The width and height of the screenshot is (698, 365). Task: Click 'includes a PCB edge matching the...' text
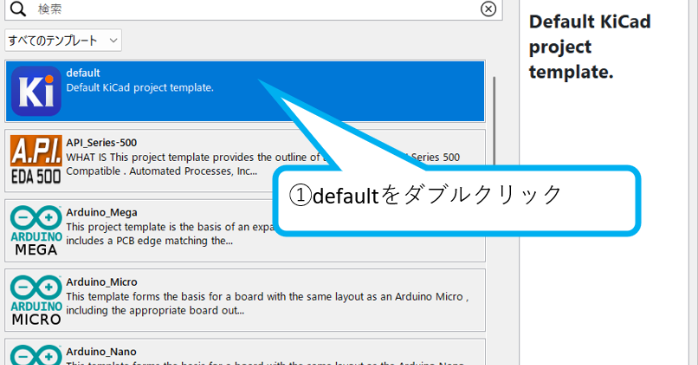click(x=149, y=241)
